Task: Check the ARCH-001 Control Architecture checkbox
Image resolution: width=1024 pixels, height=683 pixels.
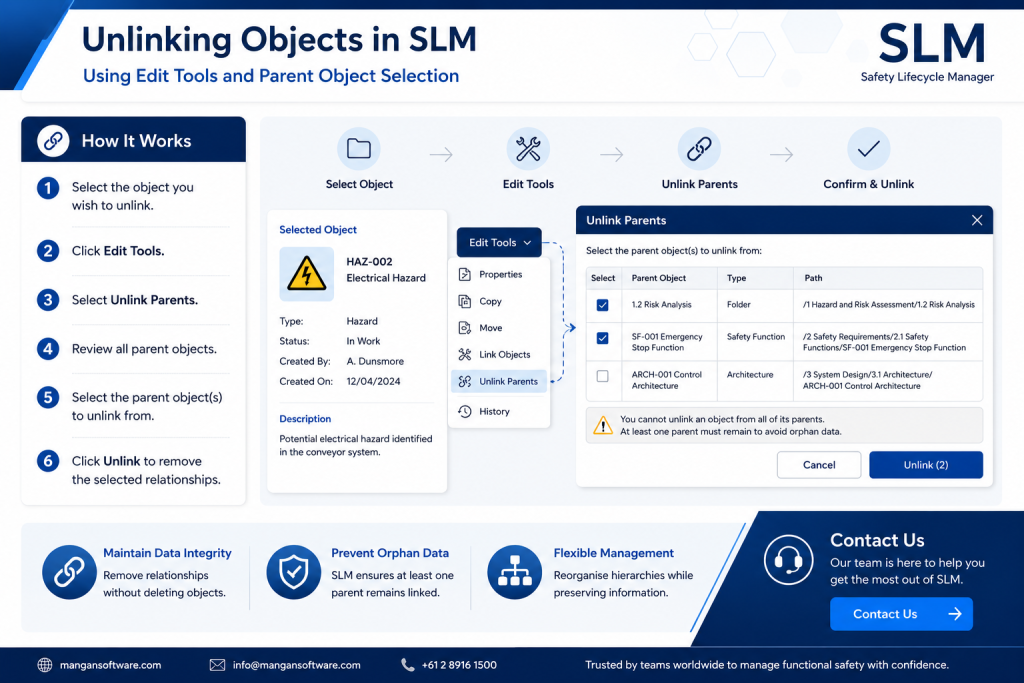Action: tap(602, 376)
